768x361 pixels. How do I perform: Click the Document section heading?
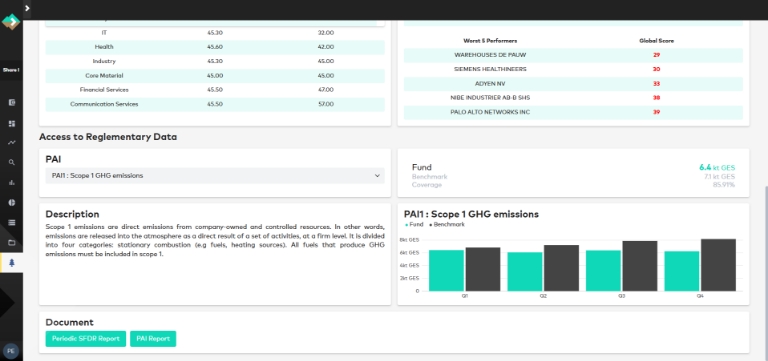point(70,322)
